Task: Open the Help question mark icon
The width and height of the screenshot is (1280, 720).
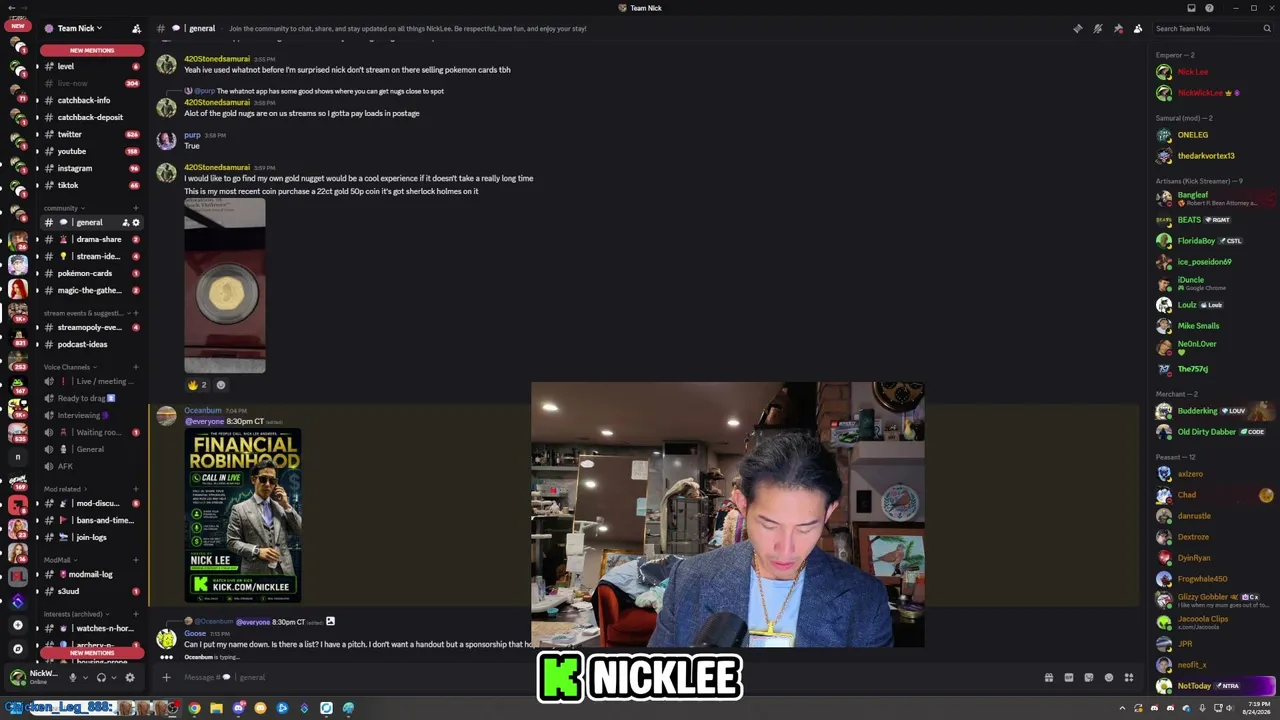Action: [1209, 8]
